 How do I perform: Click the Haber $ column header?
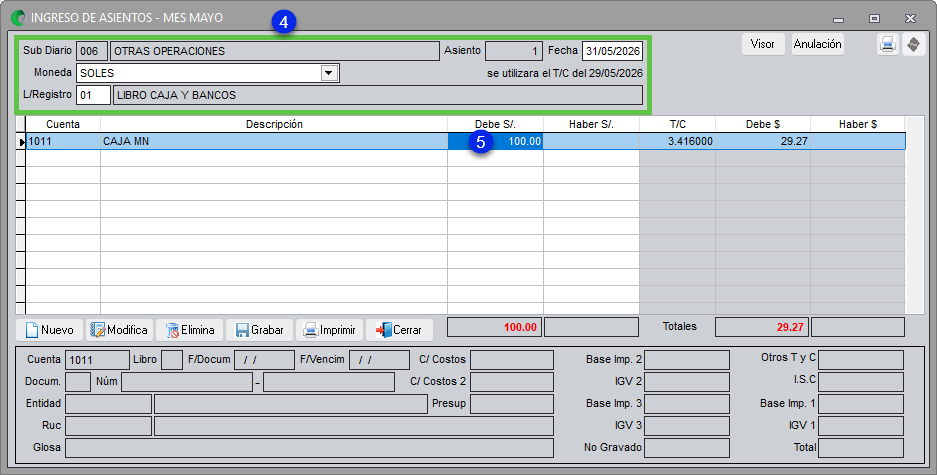[858, 124]
